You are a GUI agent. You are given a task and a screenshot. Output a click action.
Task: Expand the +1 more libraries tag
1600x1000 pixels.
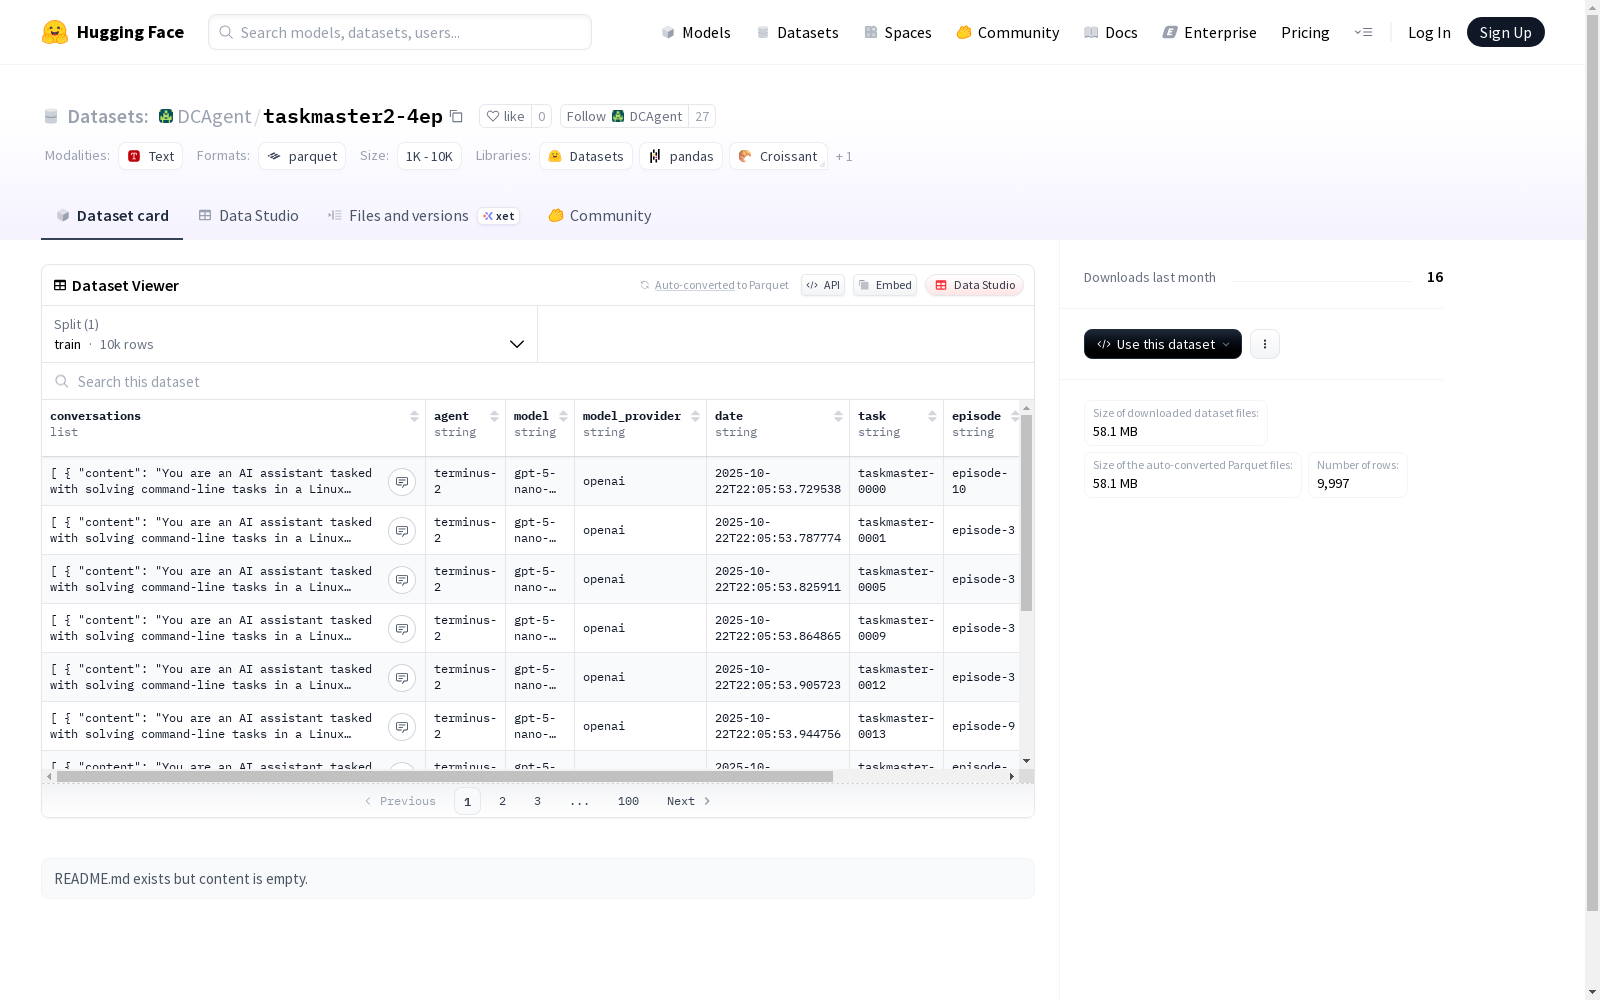coord(844,156)
